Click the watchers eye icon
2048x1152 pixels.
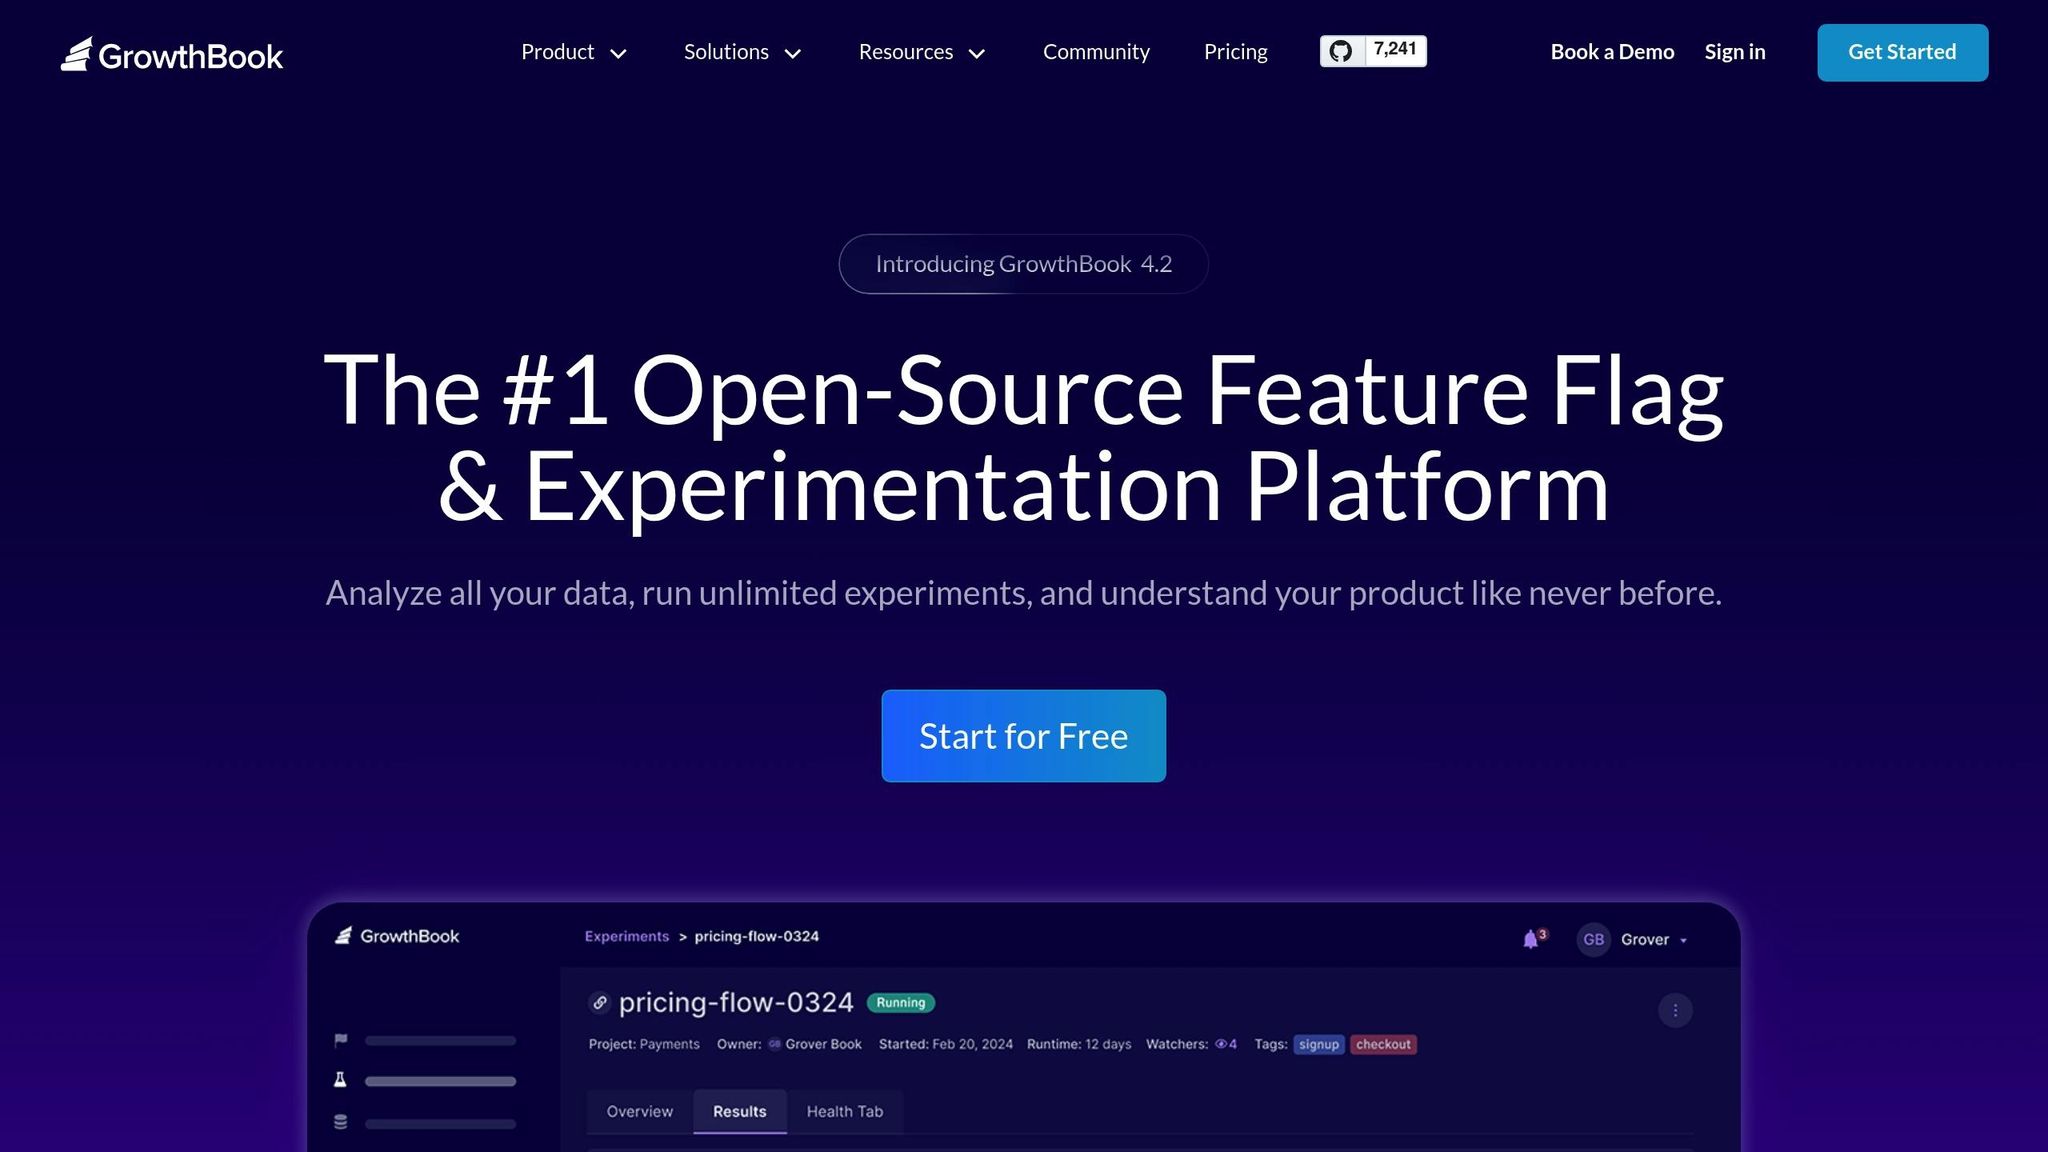point(1220,1044)
